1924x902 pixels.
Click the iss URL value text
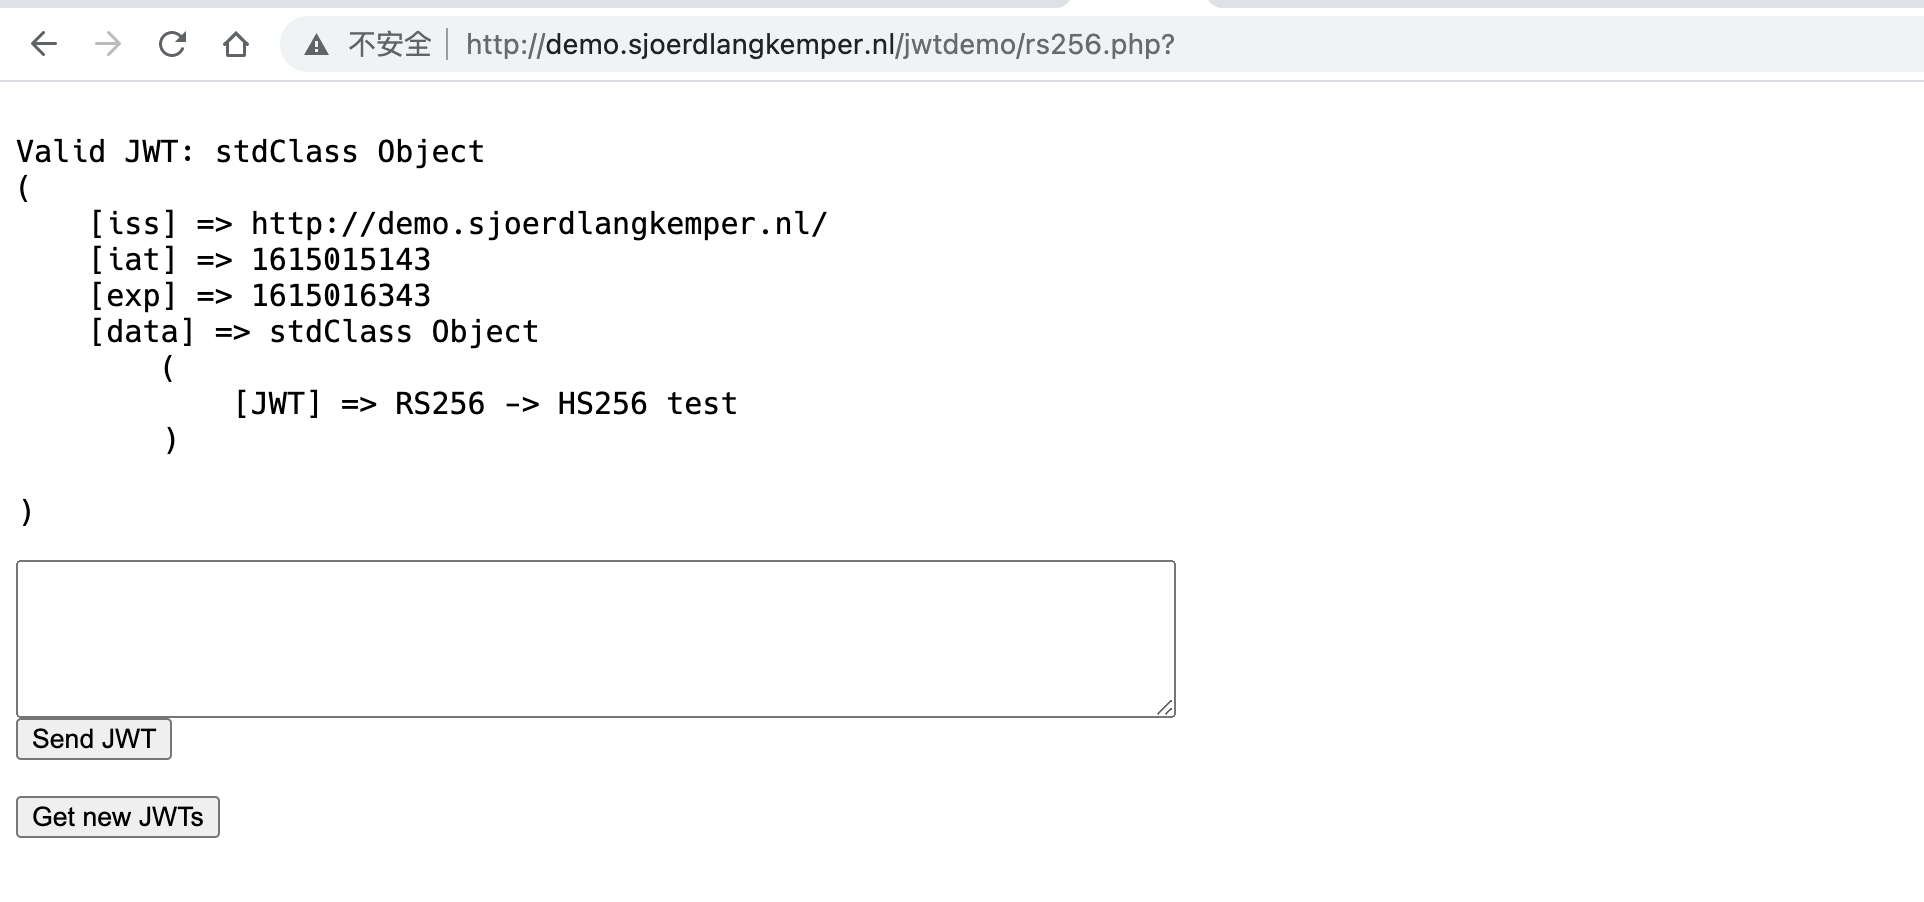point(539,224)
